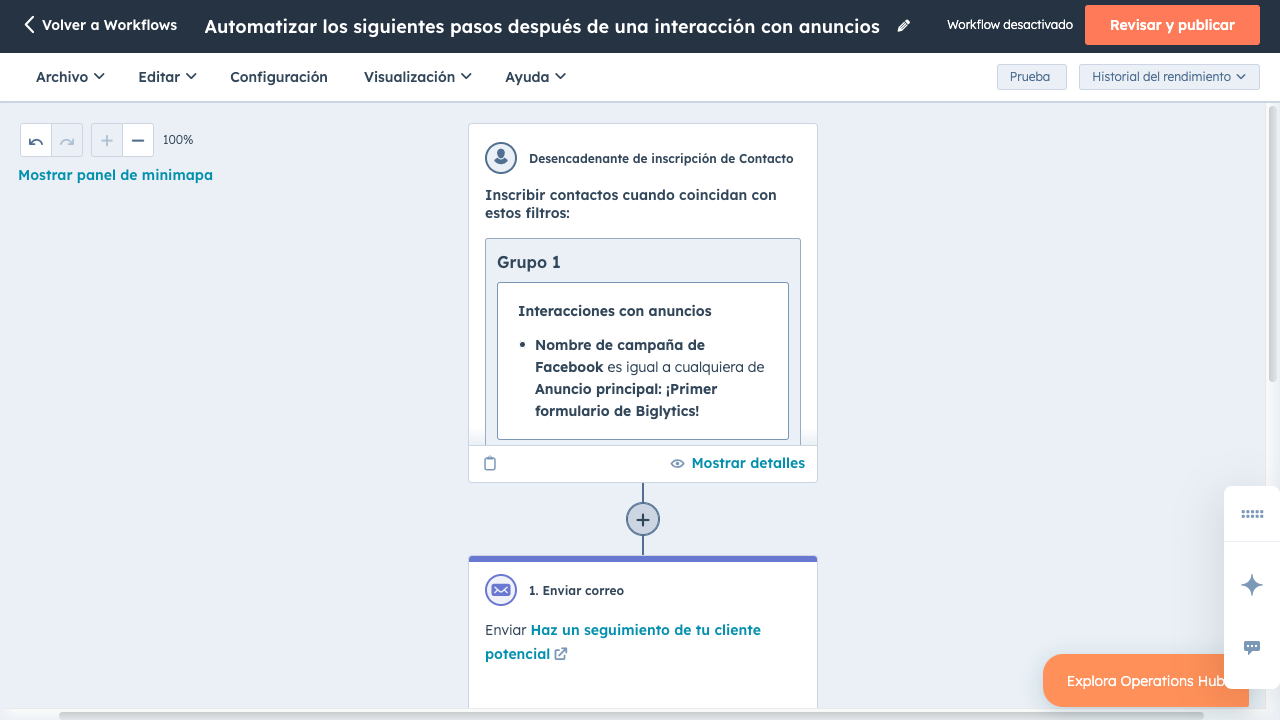Viewport: 1280px width, 720px height.
Task: Open the Ayuda menu
Action: tap(535, 77)
